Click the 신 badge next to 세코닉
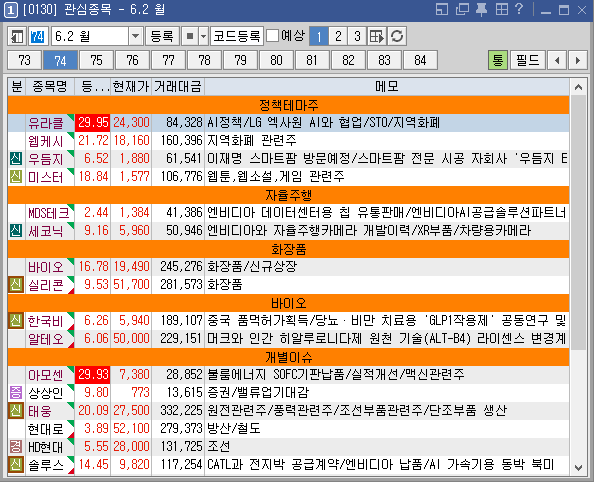 (x=16, y=230)
